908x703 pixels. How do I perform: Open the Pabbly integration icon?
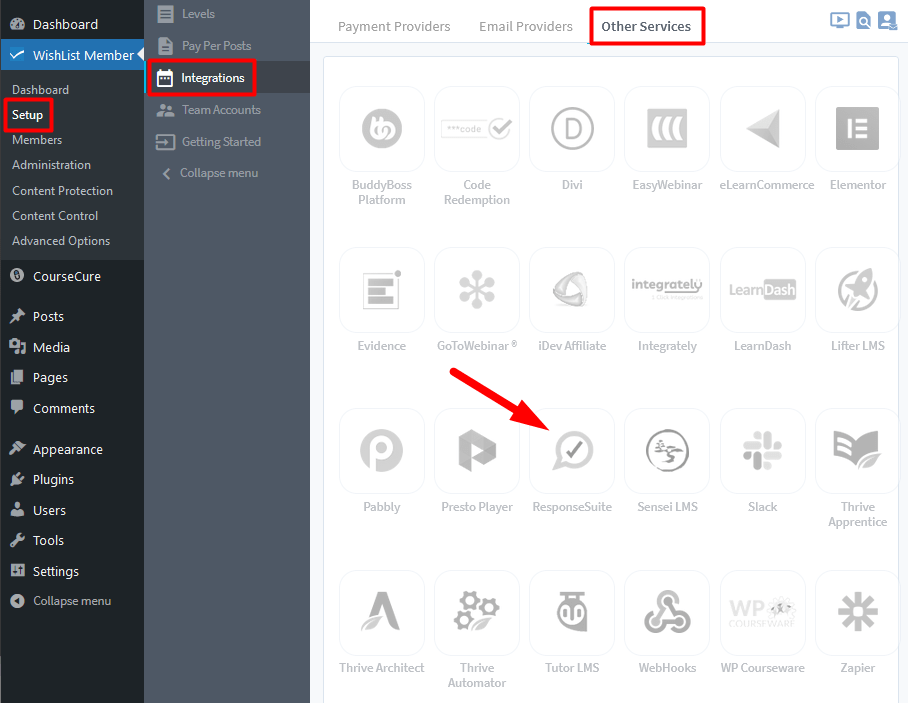point(382,451)
